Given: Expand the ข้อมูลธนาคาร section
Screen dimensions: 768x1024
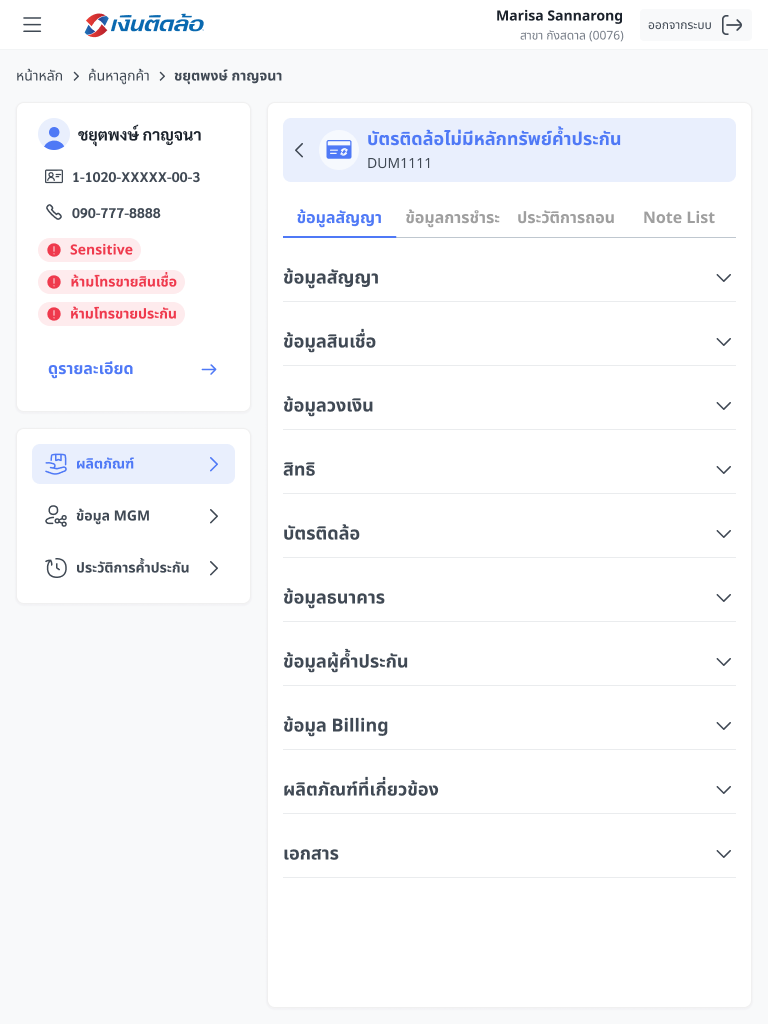Looking at the screenshot, I should [x=724, y=598].
